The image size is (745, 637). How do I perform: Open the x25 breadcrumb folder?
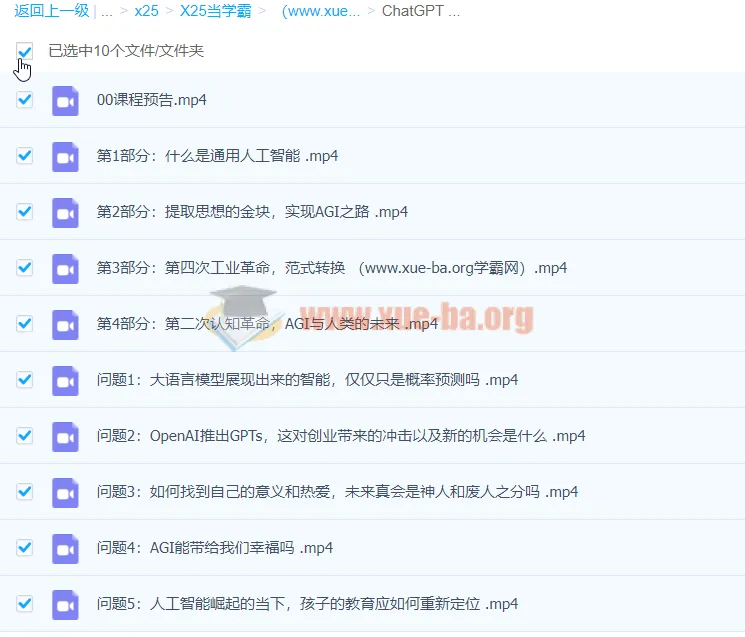pyautogui.click(x=148, y=12)
